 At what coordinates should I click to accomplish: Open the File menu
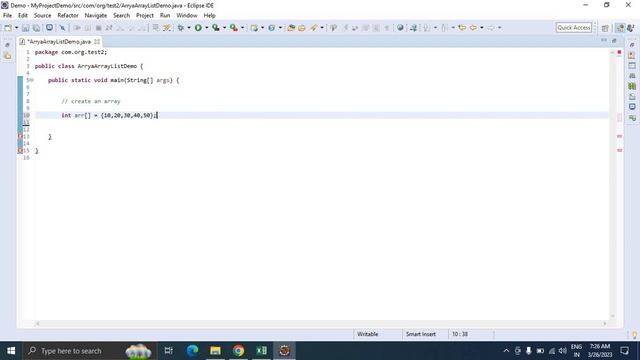coord(7,16)
